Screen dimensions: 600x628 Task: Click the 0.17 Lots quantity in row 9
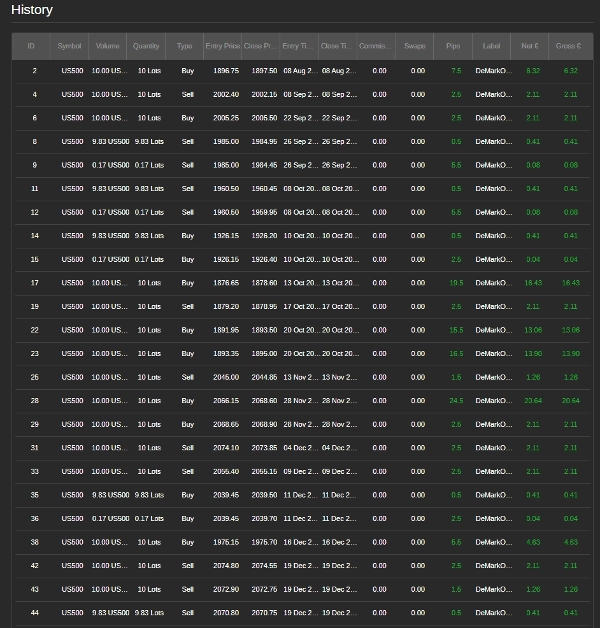pyautogui.click(x=149, y=165)
